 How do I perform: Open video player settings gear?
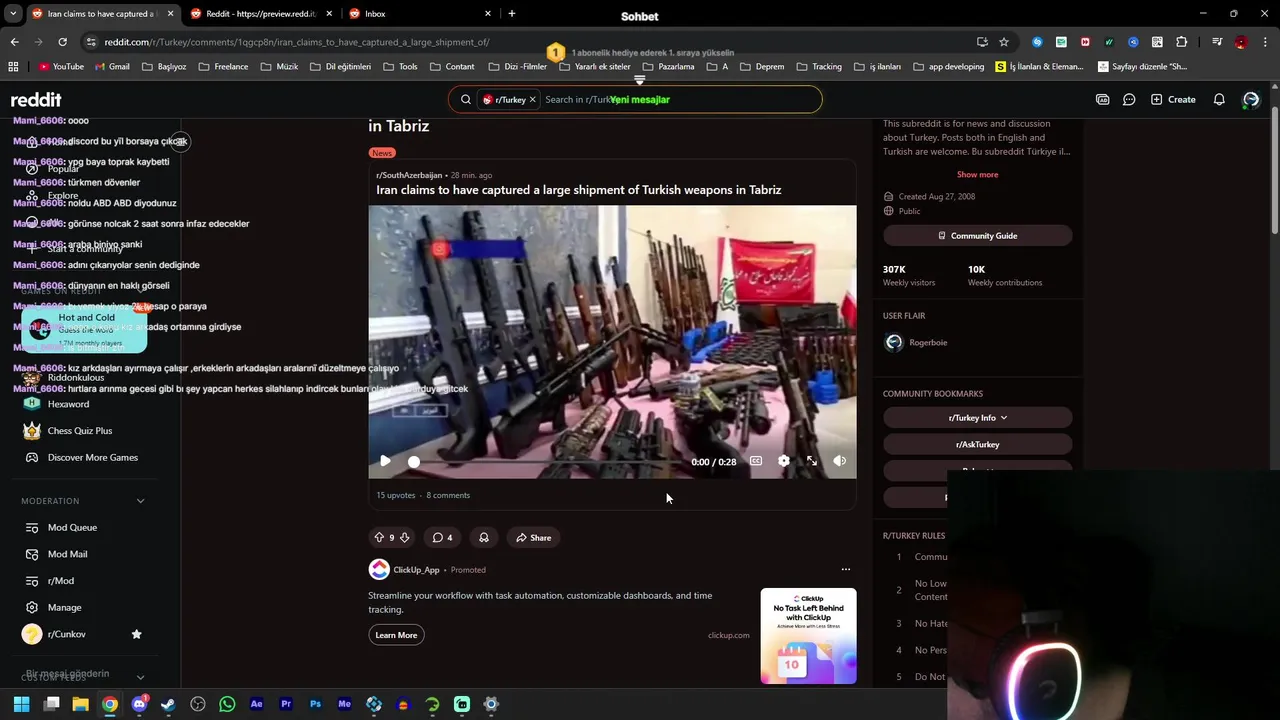[784, 461]
